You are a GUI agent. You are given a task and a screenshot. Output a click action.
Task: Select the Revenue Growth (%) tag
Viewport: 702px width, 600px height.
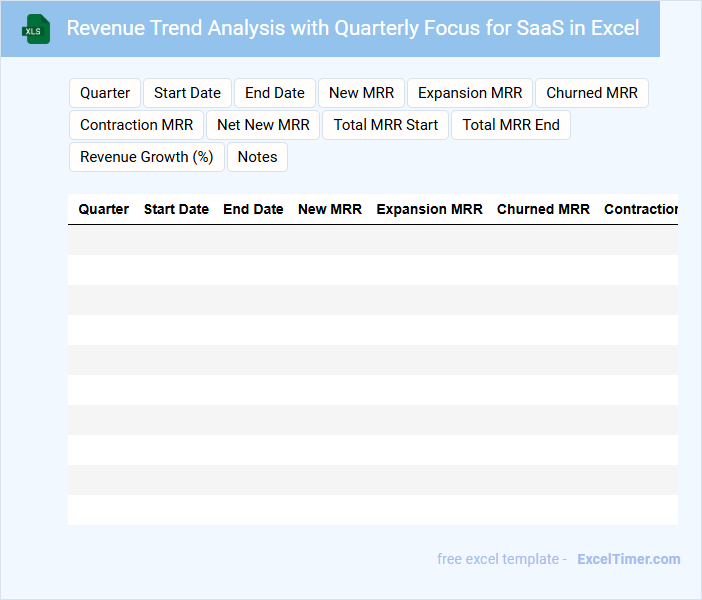[147, 157]
